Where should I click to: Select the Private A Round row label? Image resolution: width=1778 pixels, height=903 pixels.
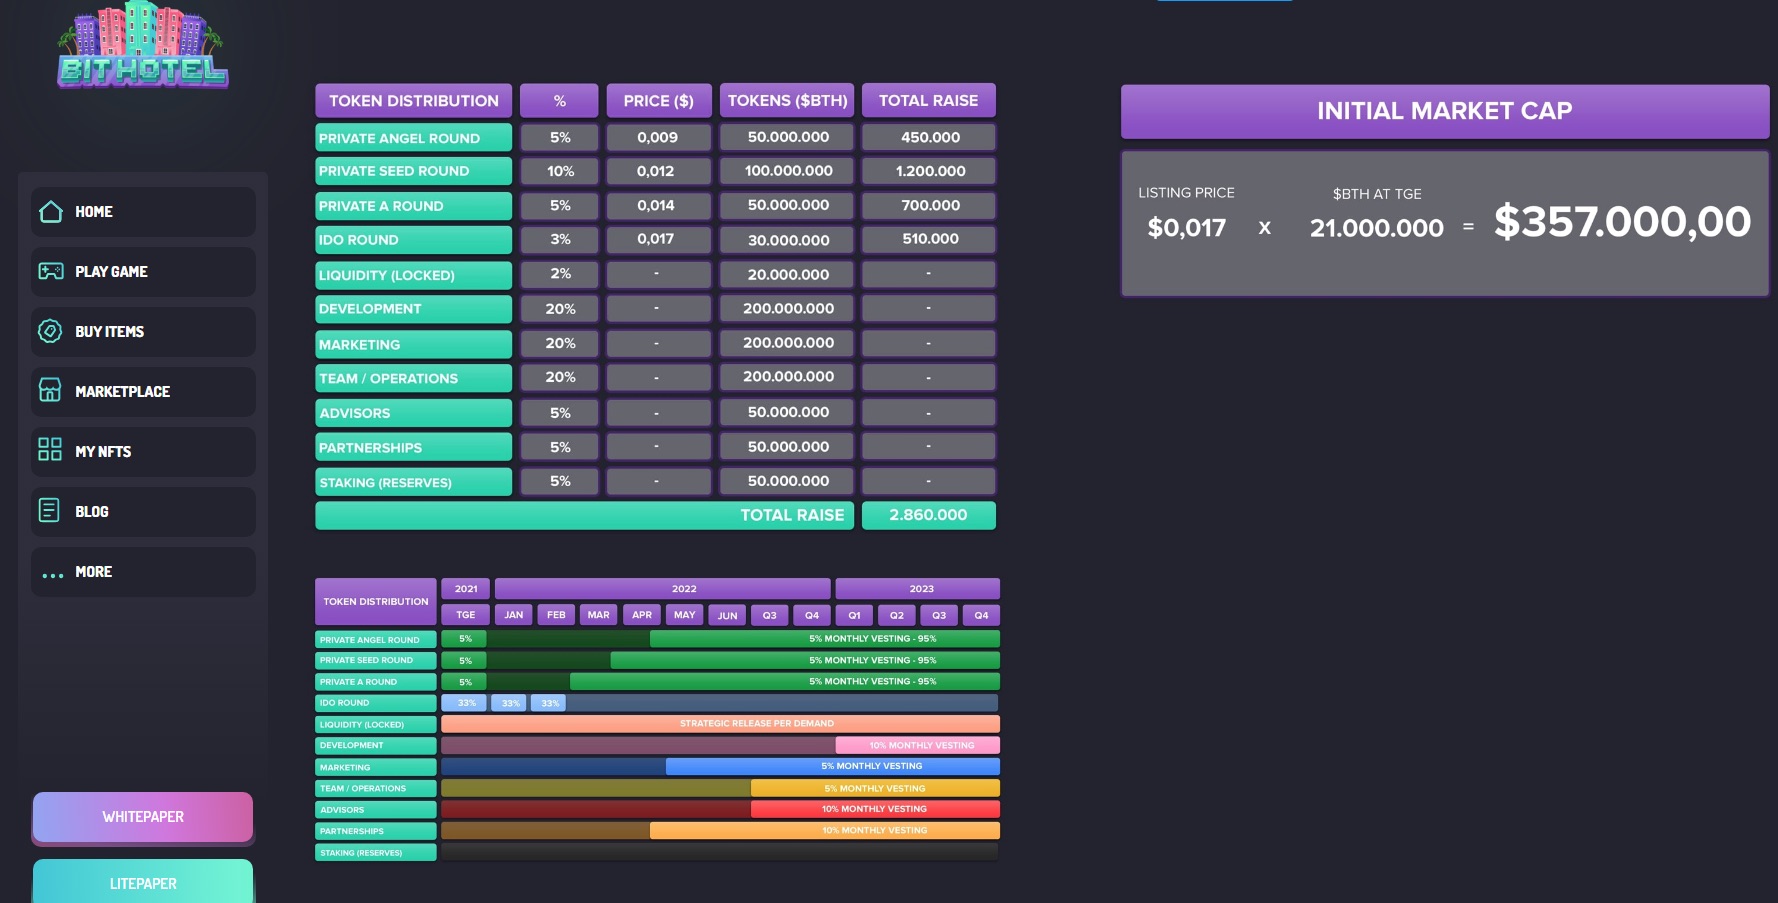coord(413,206)
